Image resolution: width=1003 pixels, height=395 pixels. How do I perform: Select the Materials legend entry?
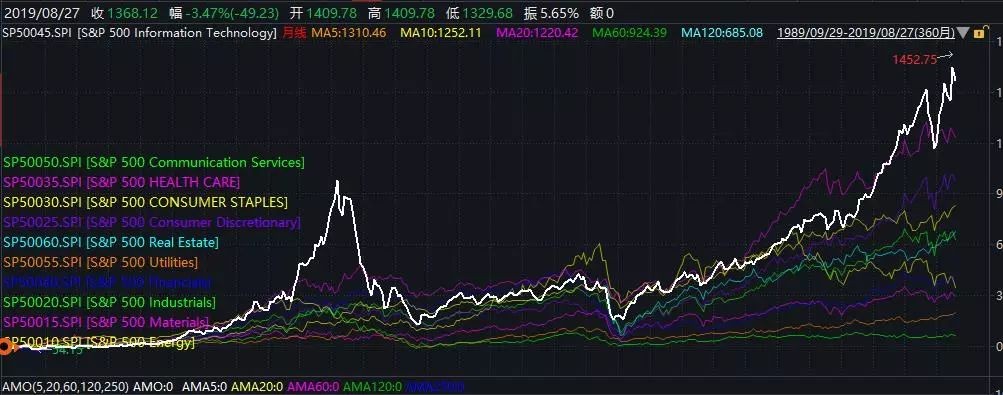pyautogui.click(x=106, y=321)
